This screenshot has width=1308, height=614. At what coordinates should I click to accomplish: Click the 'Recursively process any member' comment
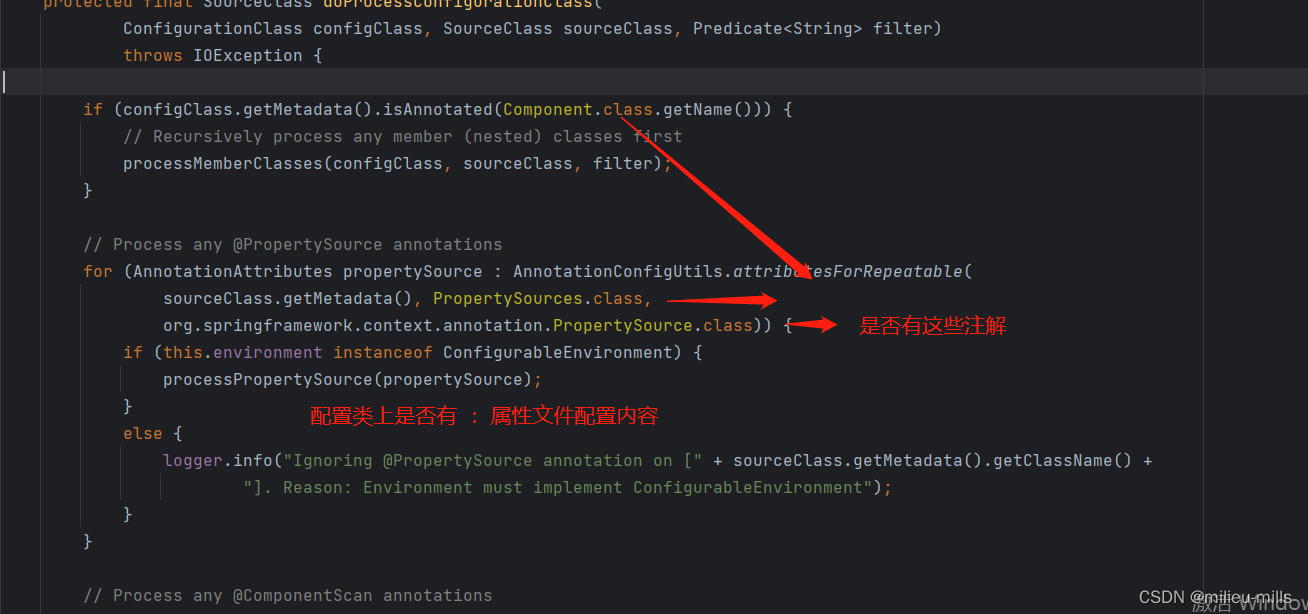[402, 136]
